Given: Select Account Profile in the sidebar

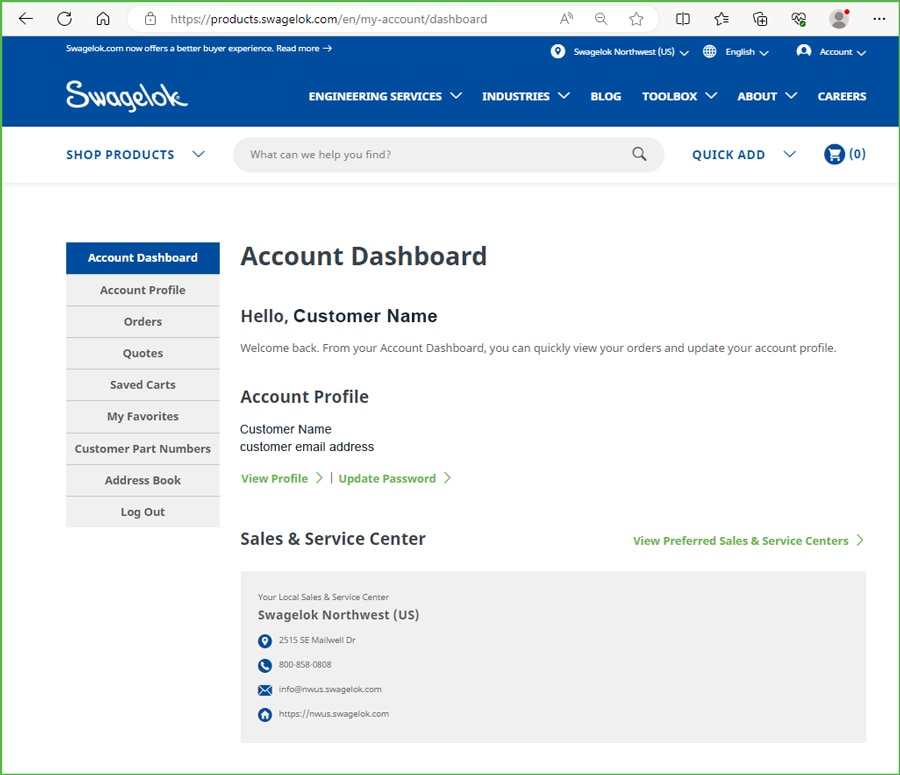Looking at the screenshot, I should point(143,290).
